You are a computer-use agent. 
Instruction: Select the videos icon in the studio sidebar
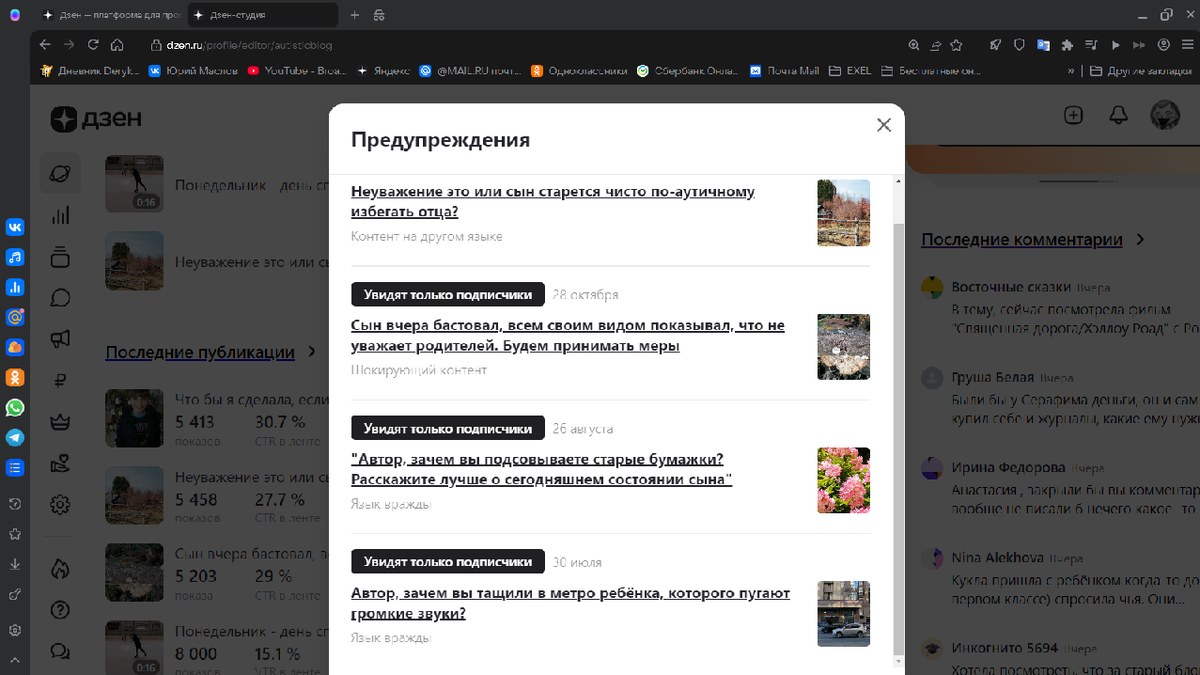click(x=60, y=258)
